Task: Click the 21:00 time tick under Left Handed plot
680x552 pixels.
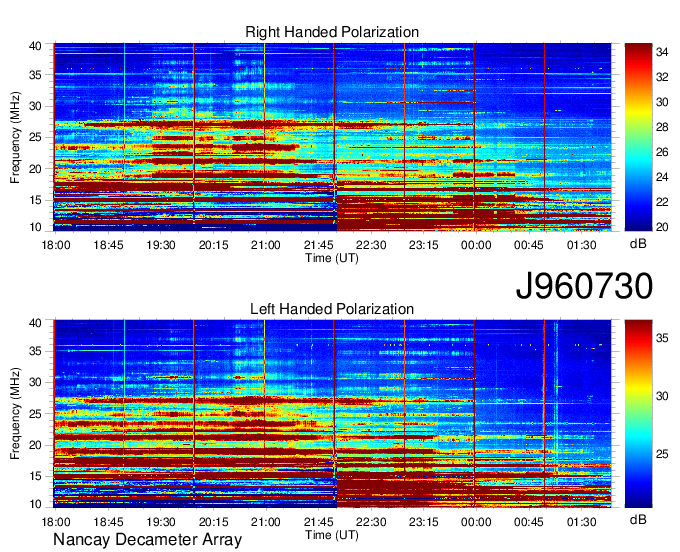Action: [x=266, y=522]
